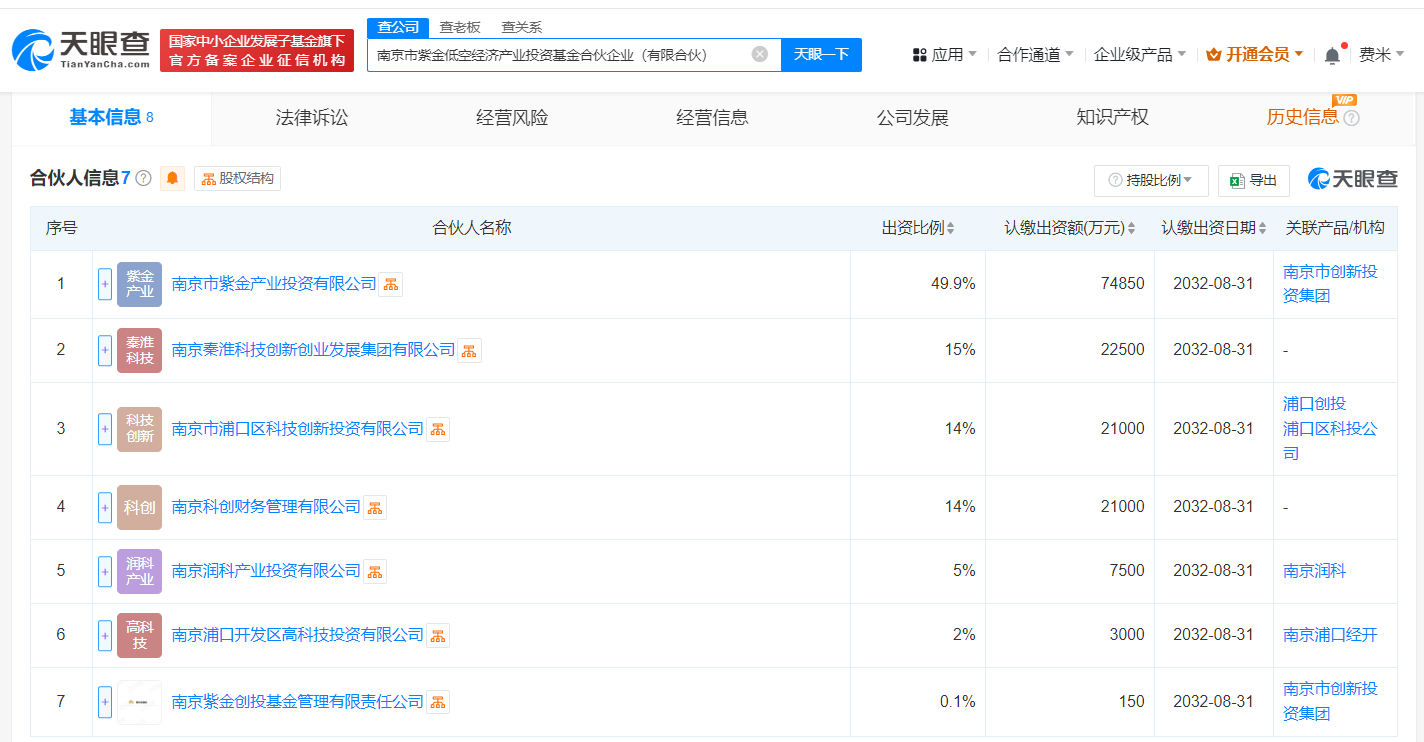1424x742 pixels.
Task: Select the 查老板 search tab
Action: pos(460,27)
